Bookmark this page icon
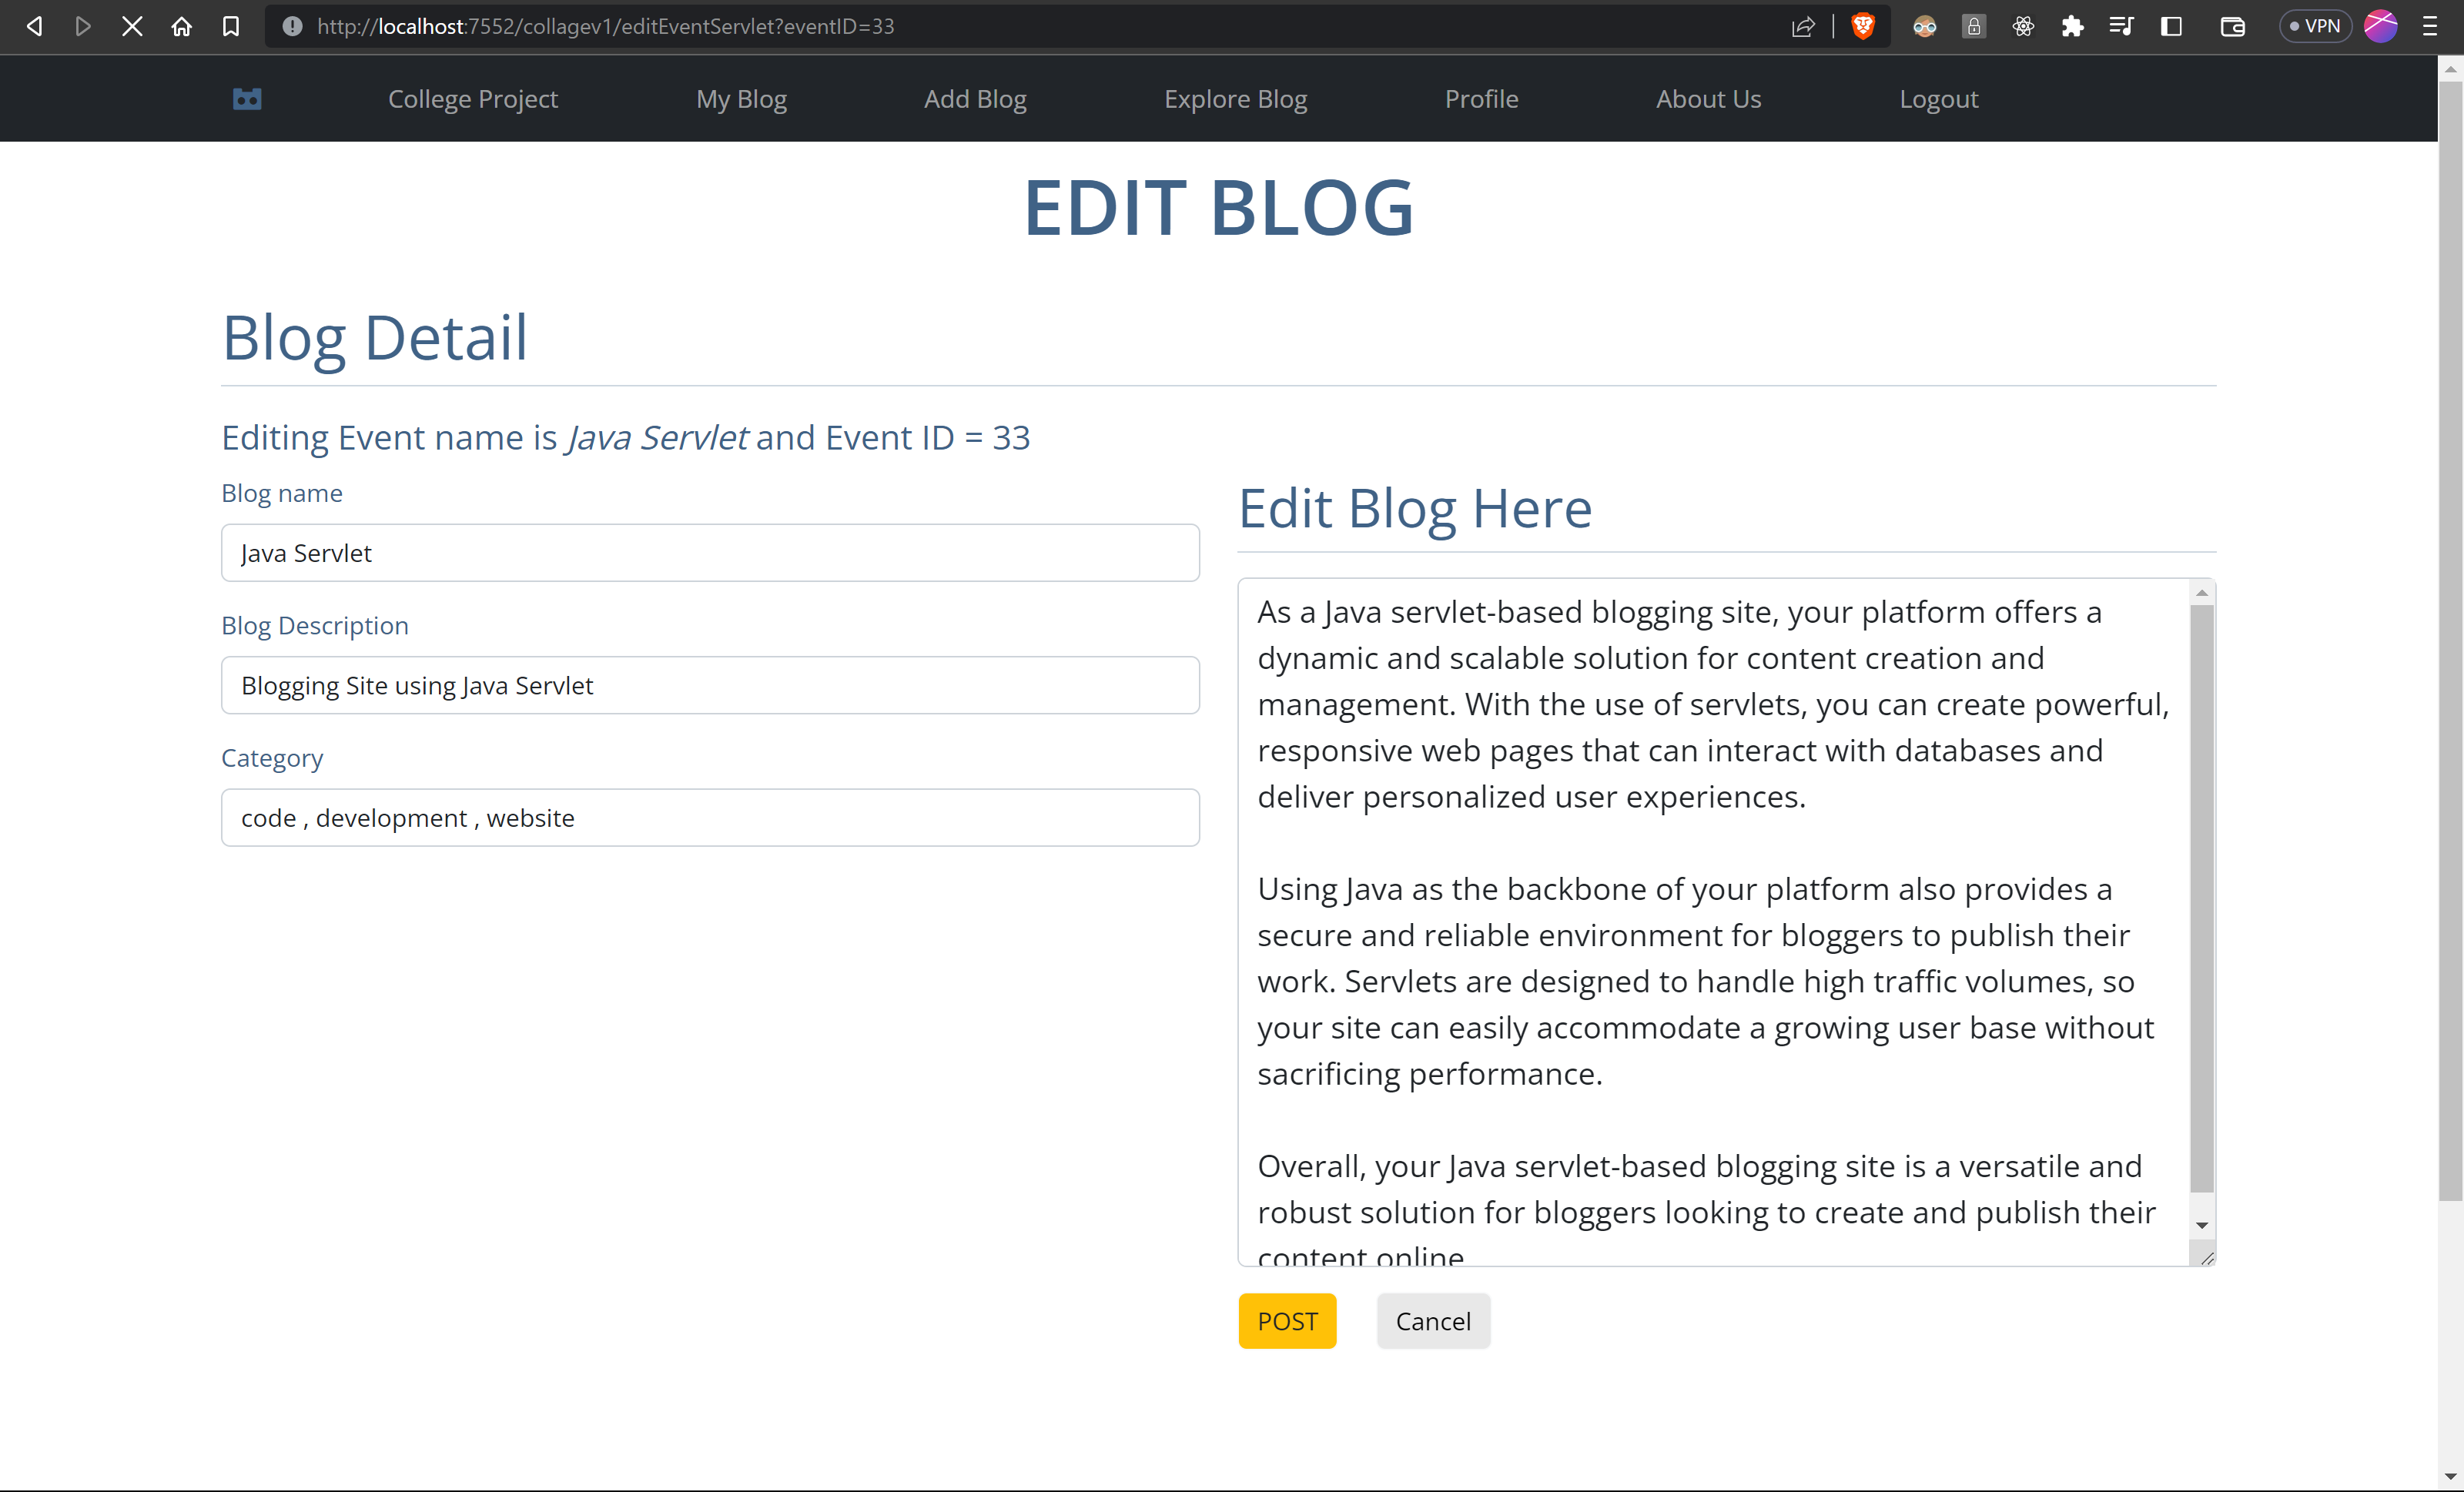The height and width of the screenshot is (1492, 2464). point(230,26)
